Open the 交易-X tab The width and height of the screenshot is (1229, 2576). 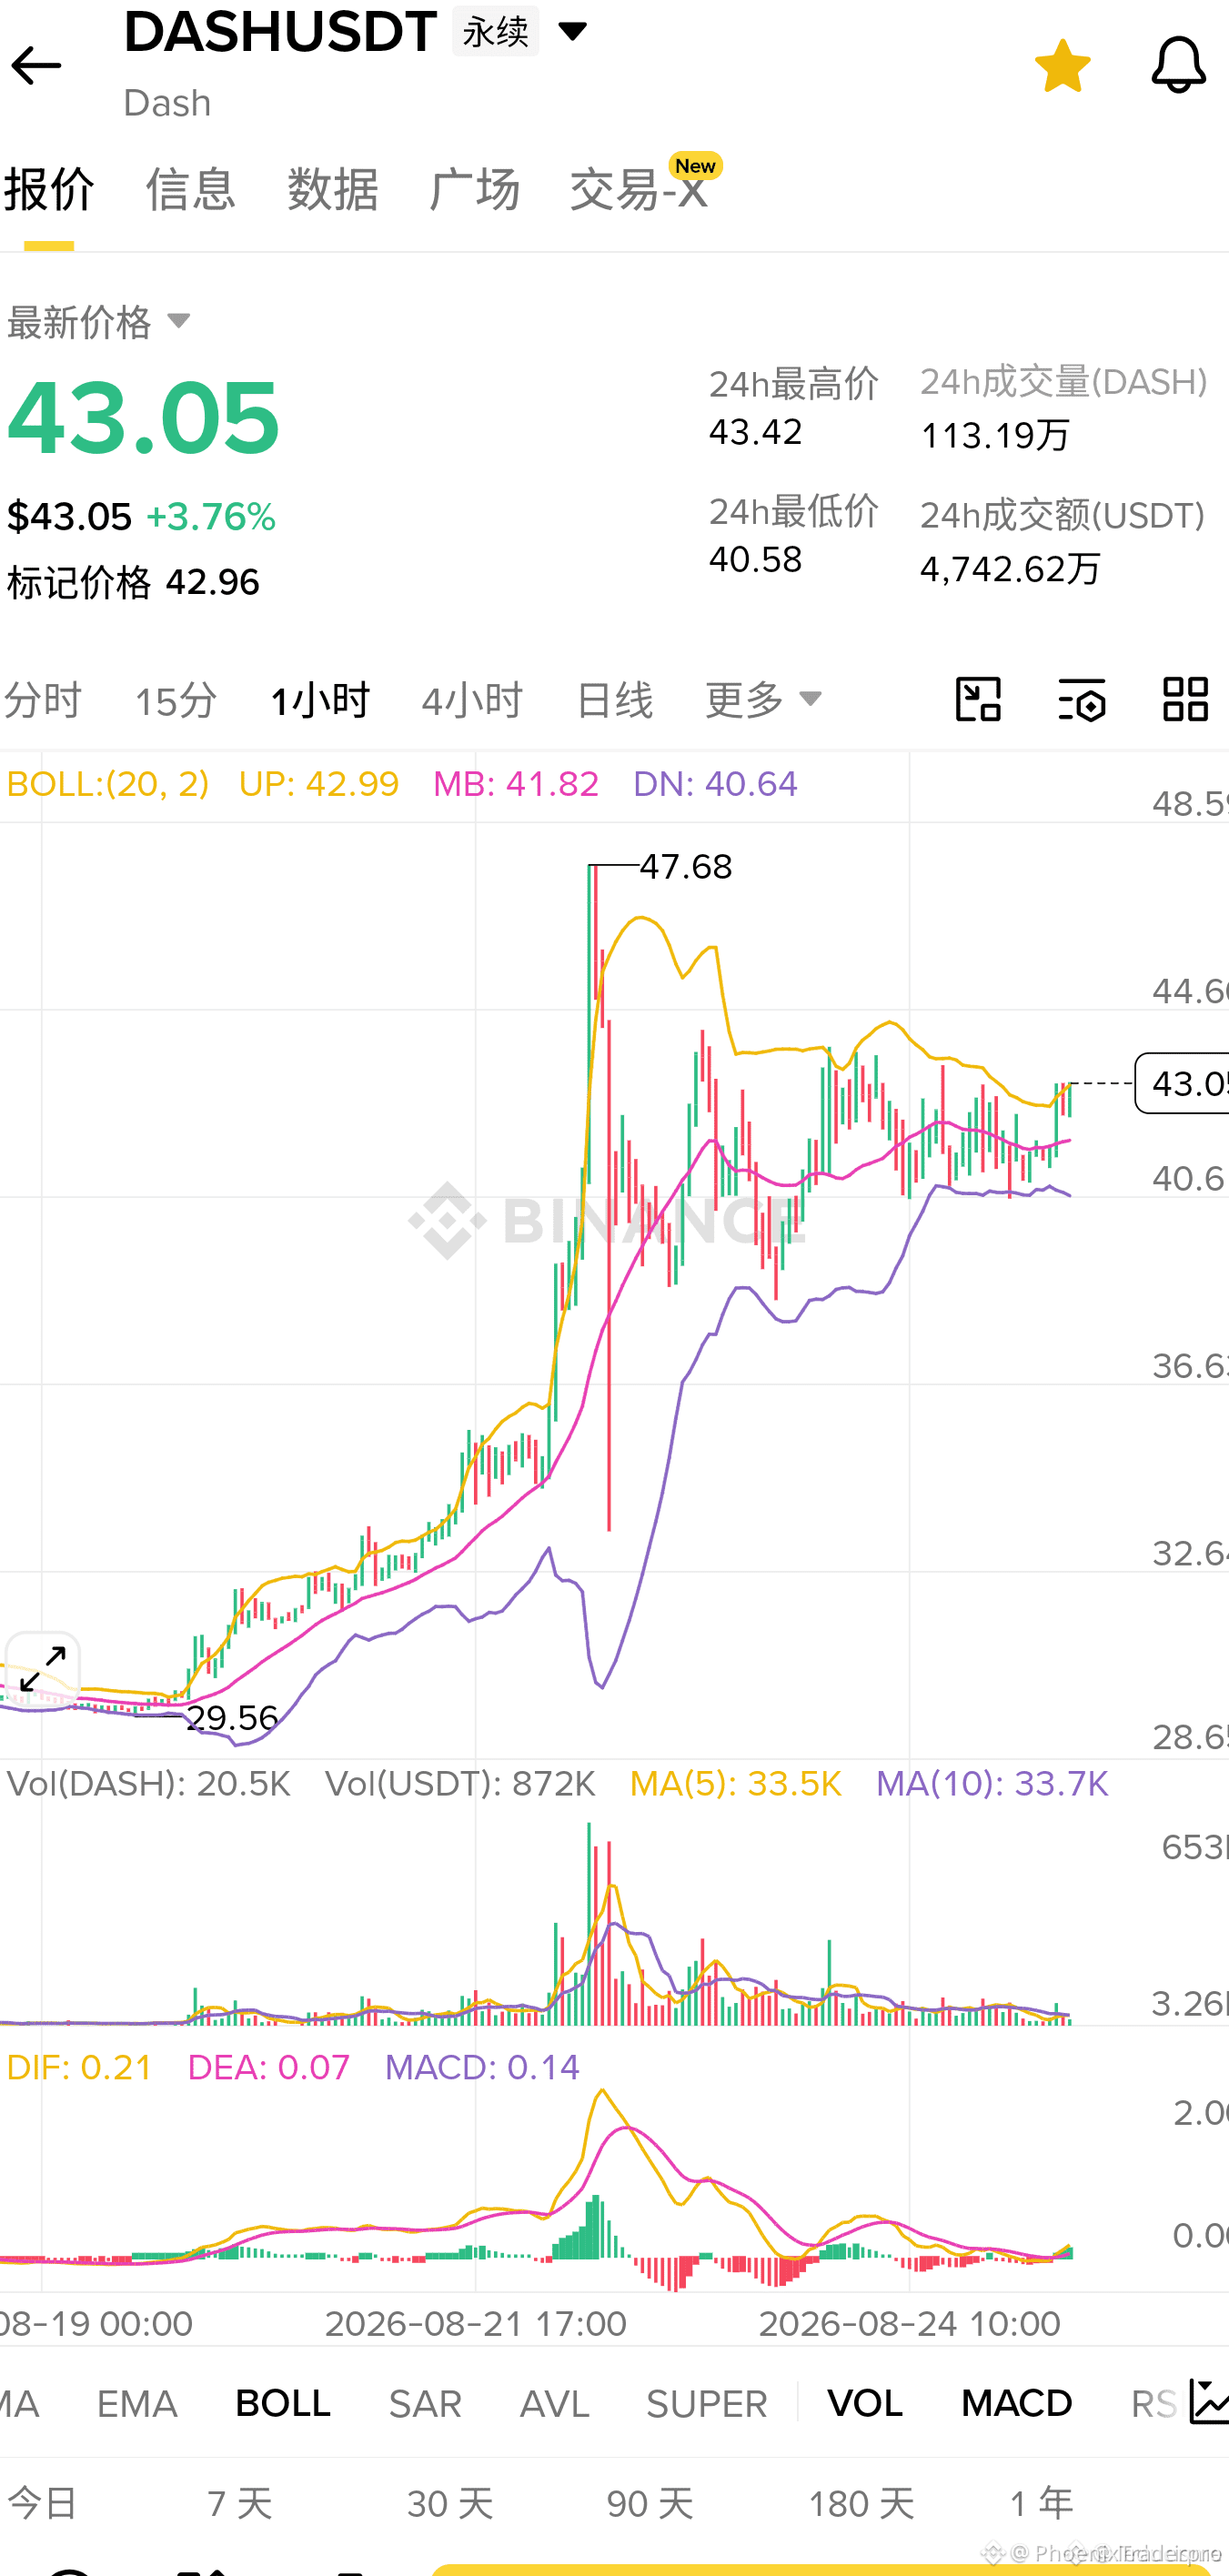[x=640, y=189]
